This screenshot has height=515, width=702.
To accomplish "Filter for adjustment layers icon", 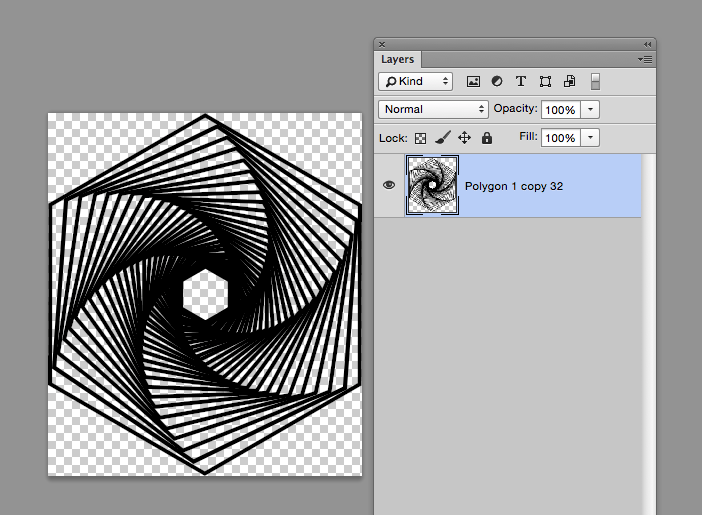I will pyautogui.click(x=497, y=82).
